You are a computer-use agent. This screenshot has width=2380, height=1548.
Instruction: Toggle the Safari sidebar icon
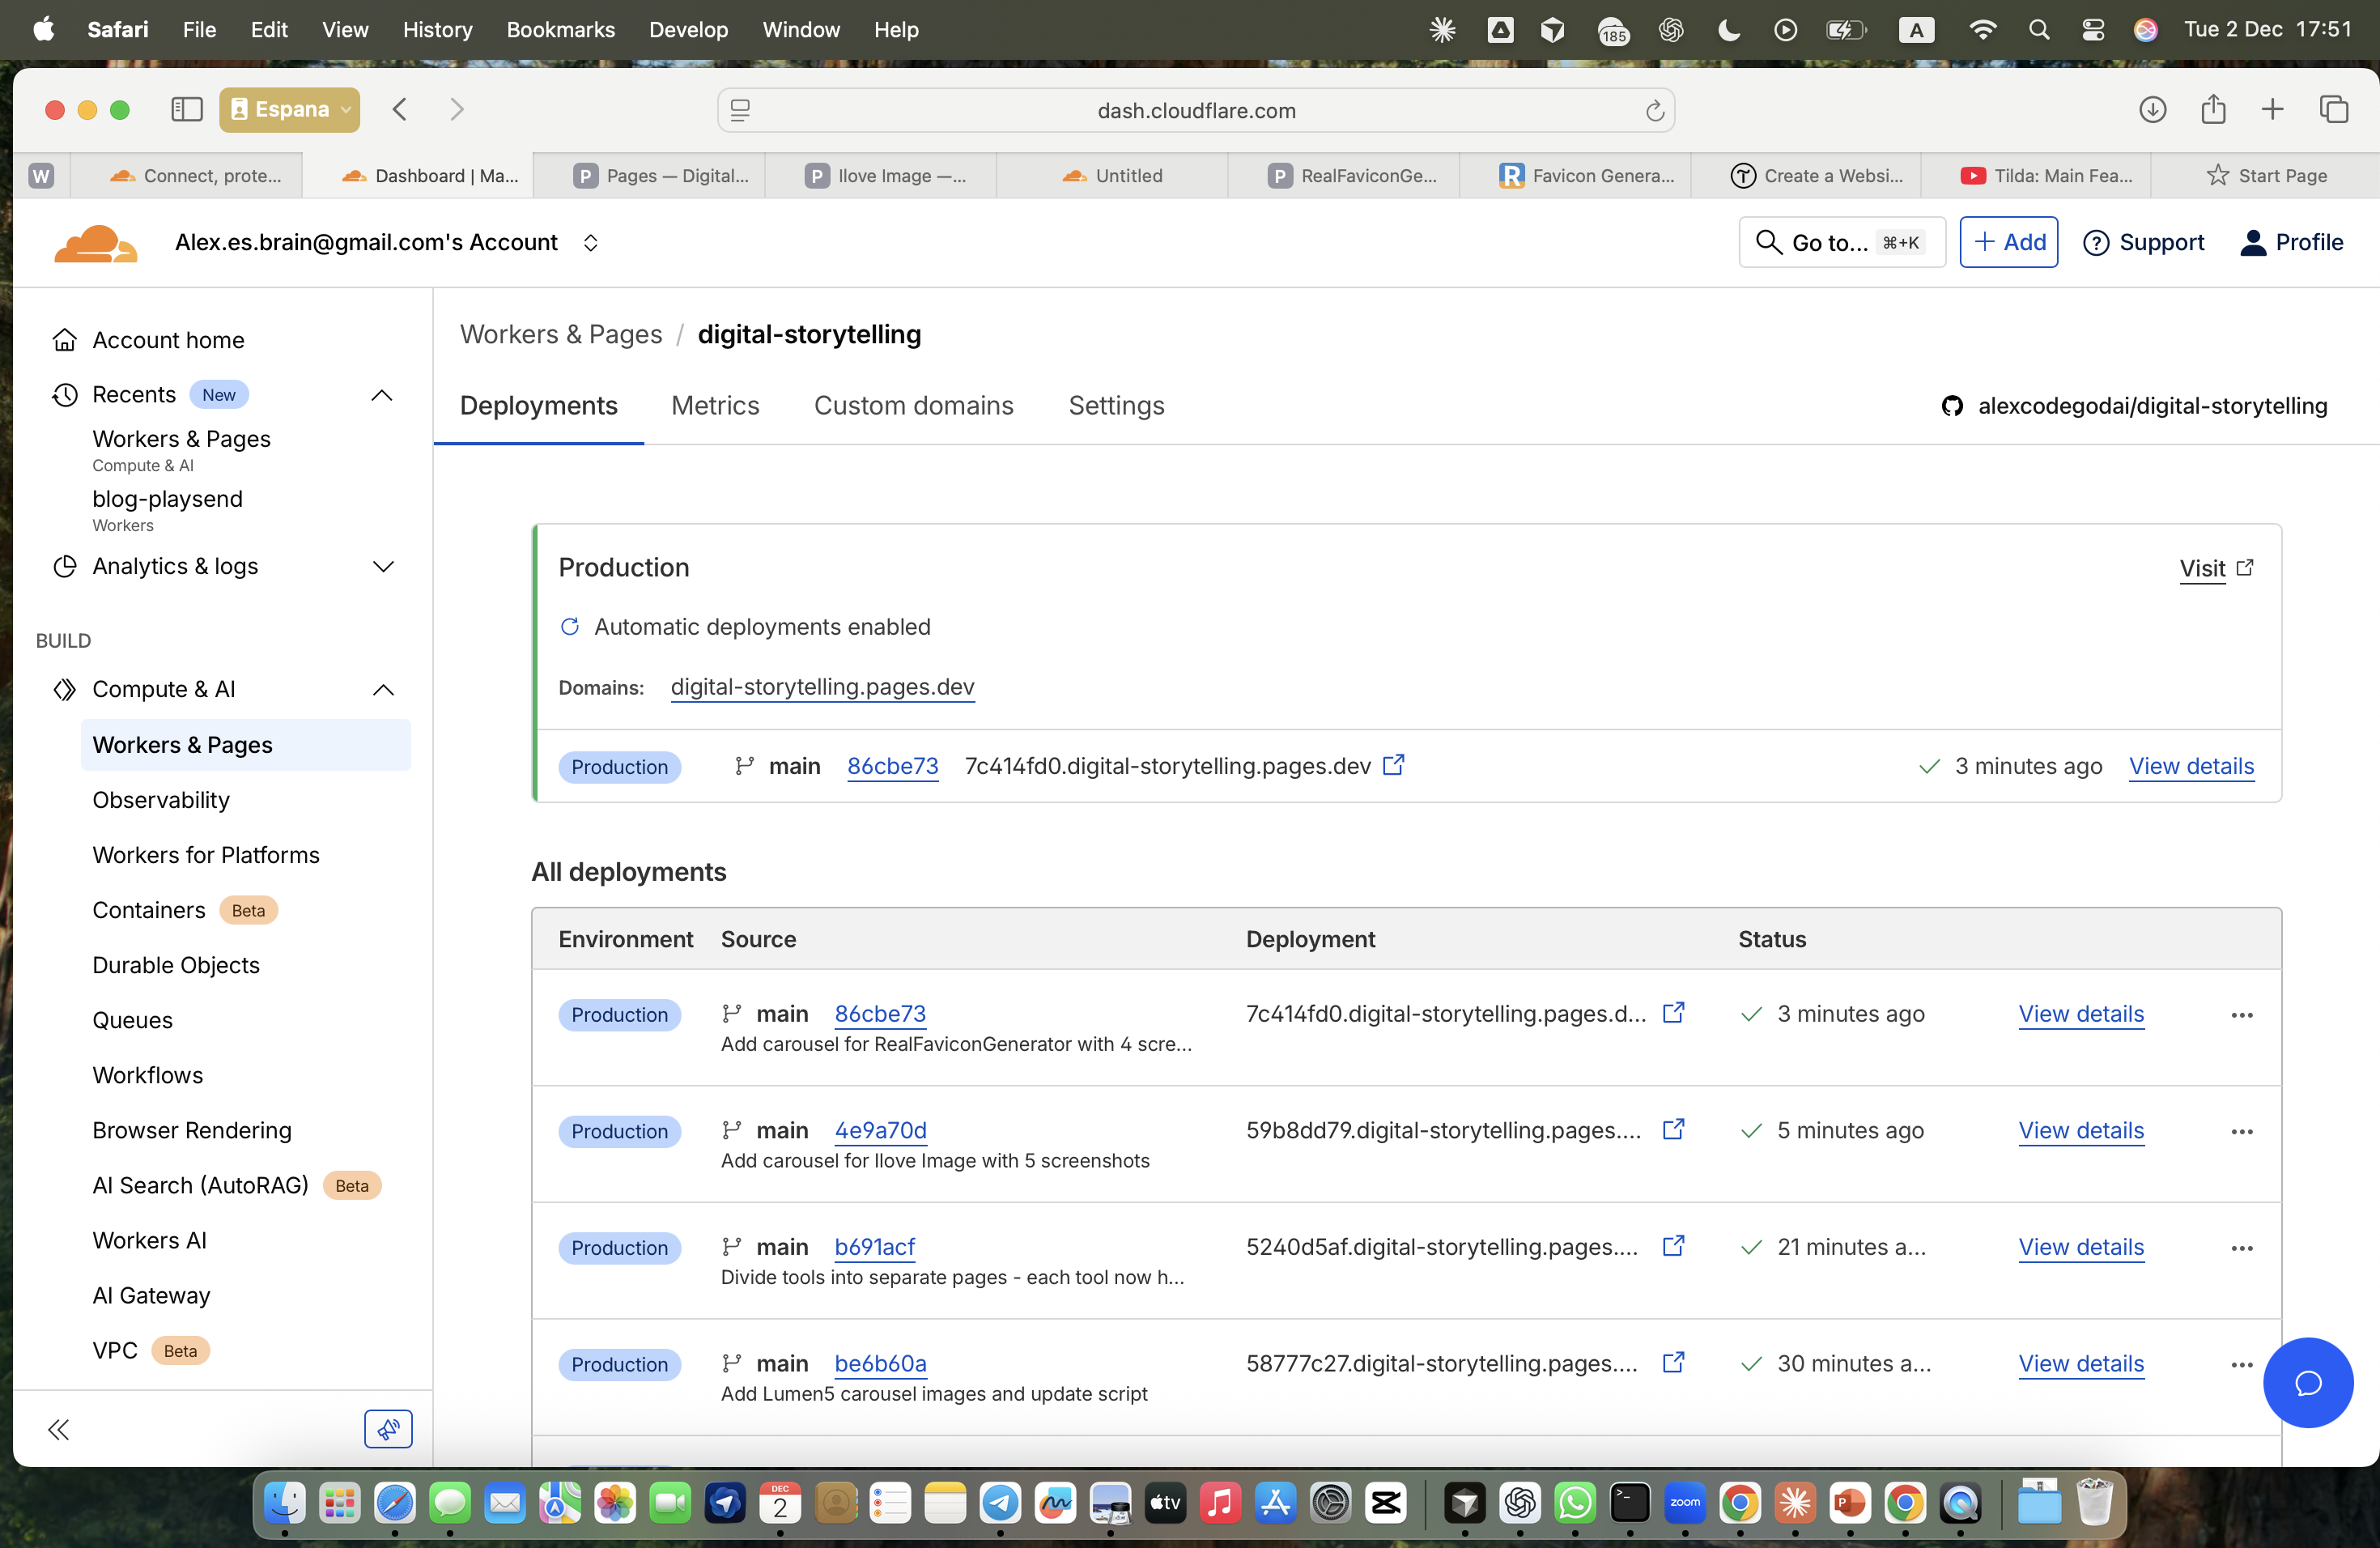[186, 109]
